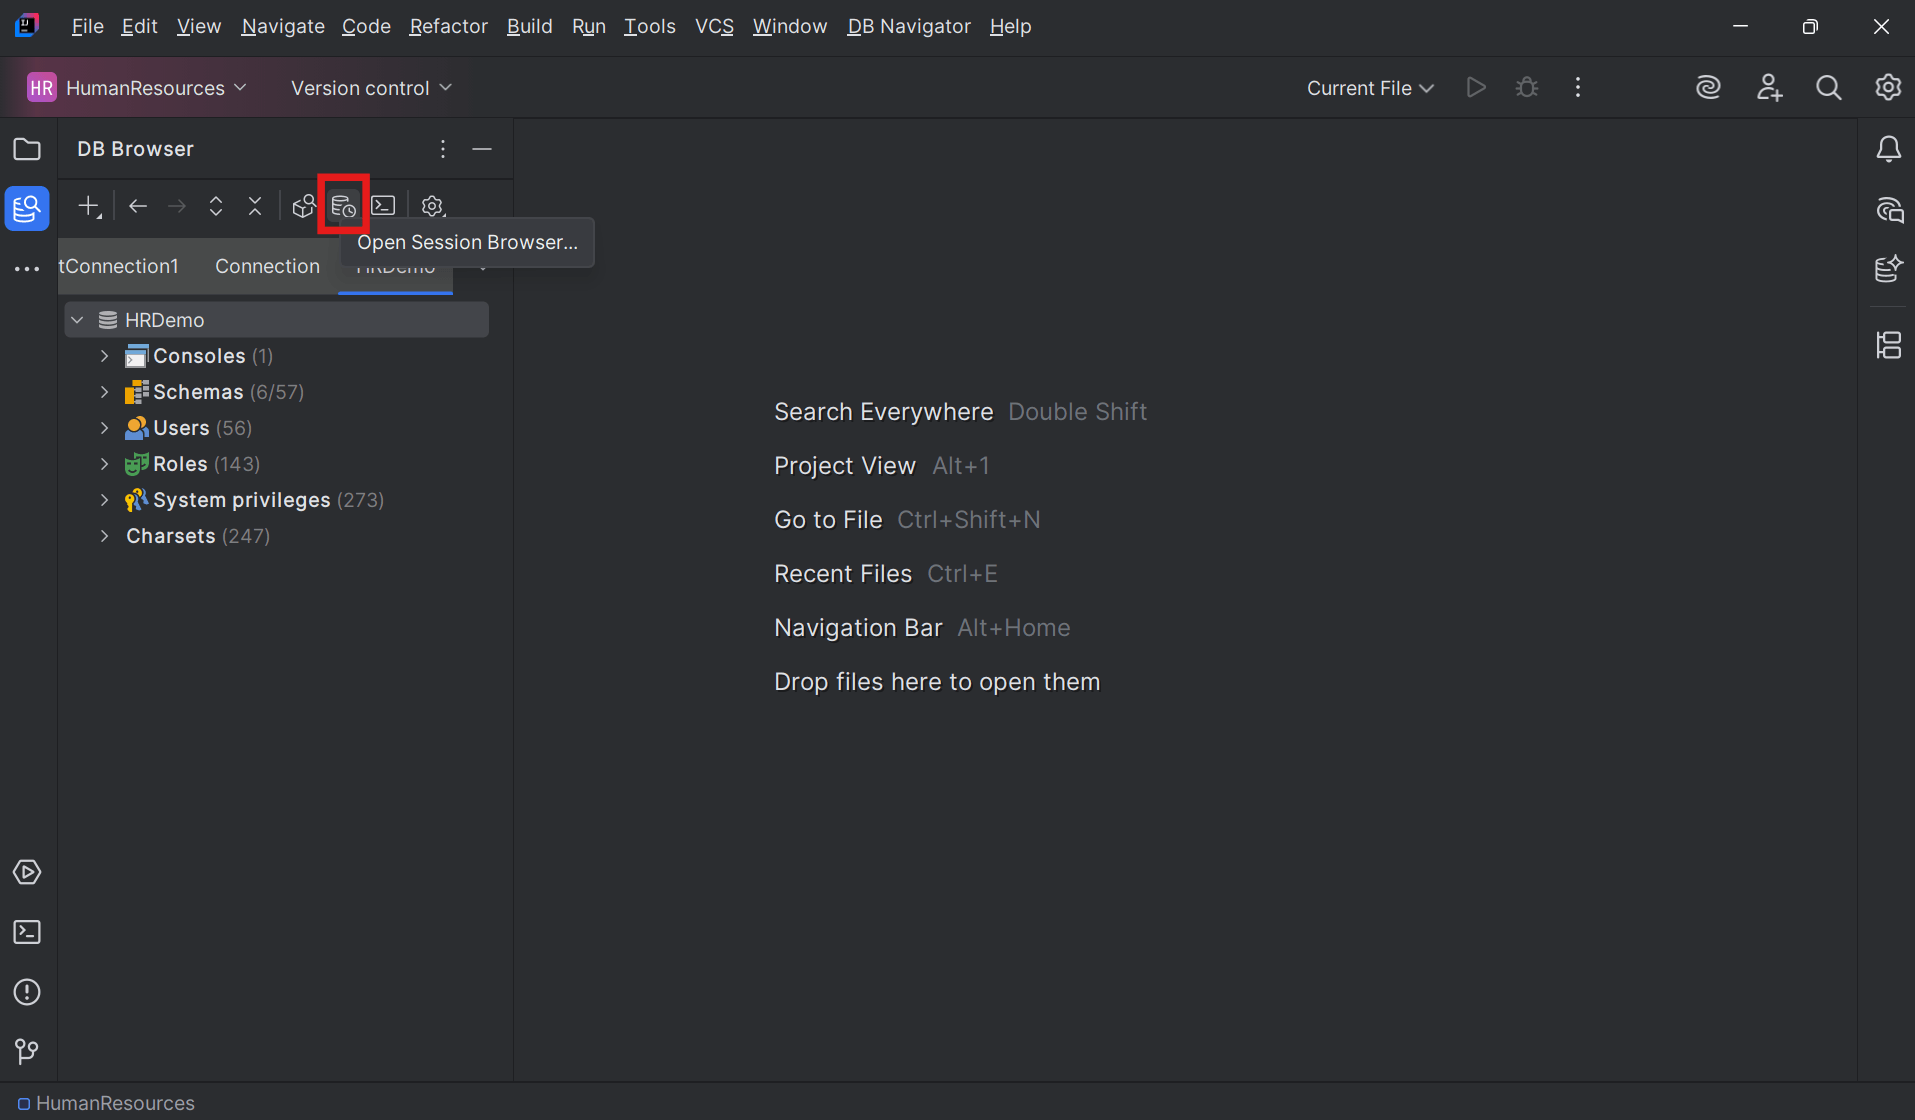The image size is (1915, 1120).
Task: Open the Git tool window
Action: [27, 1051]
